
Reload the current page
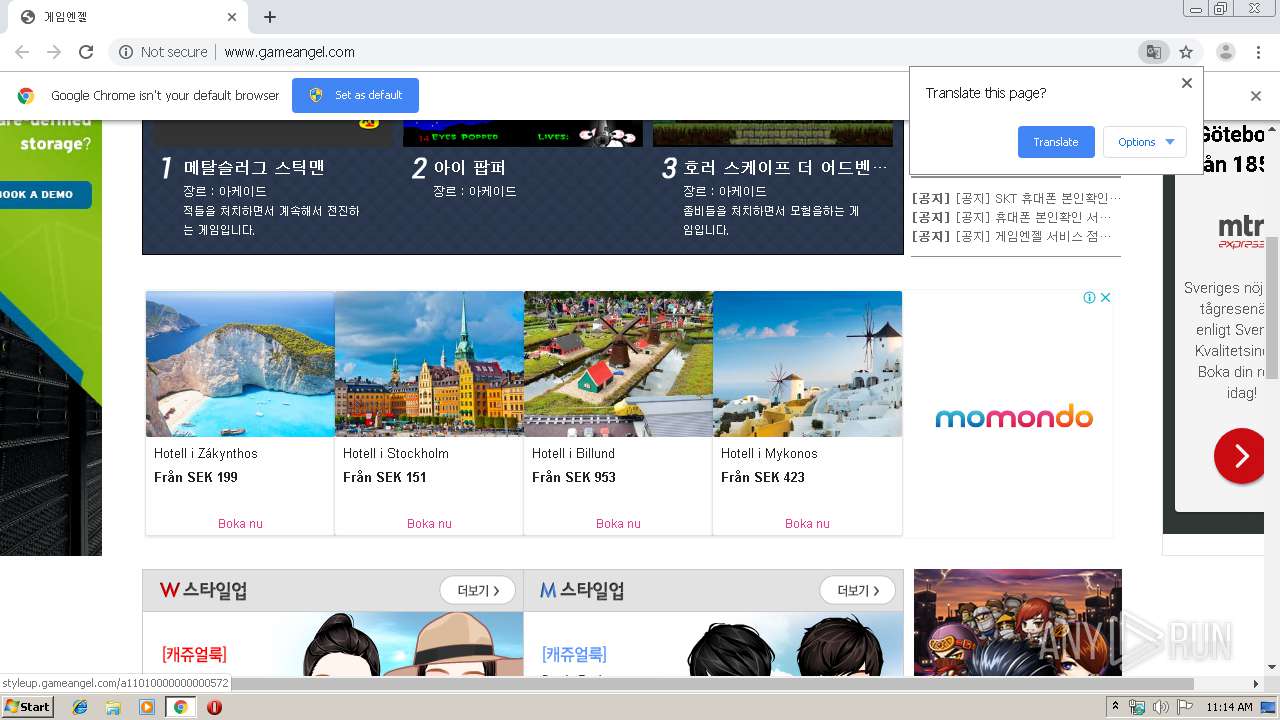(x=86, y=52)
